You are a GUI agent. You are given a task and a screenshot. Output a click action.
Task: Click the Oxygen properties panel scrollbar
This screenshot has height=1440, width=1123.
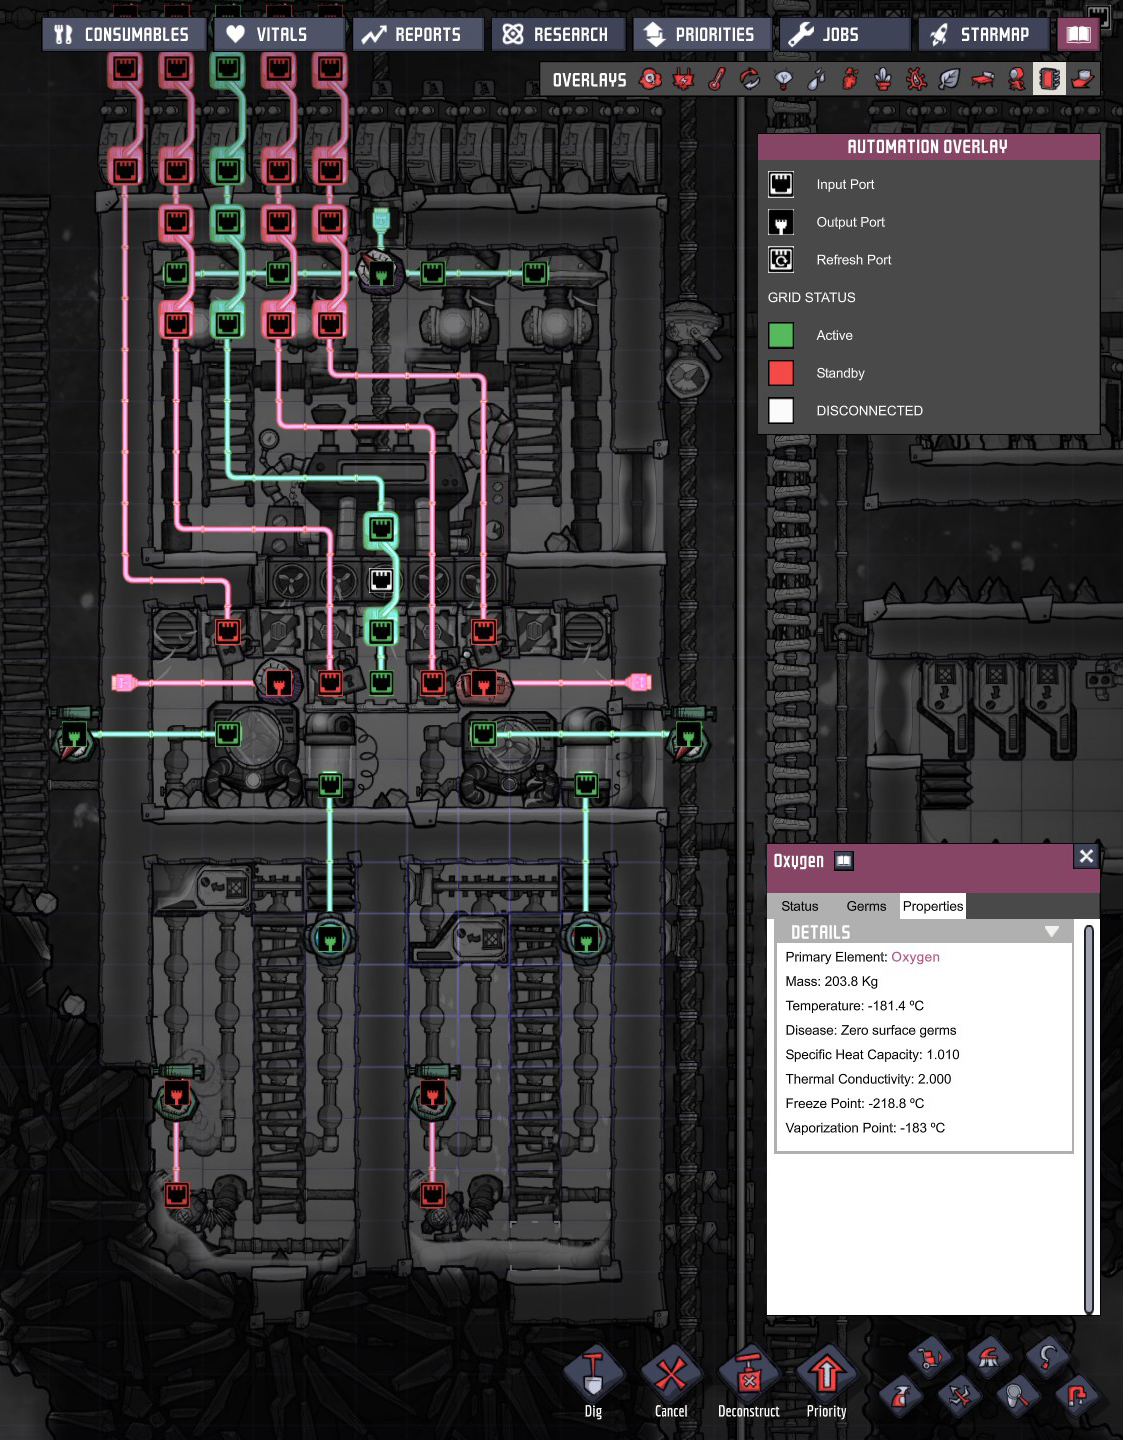coord(1088,1116)
